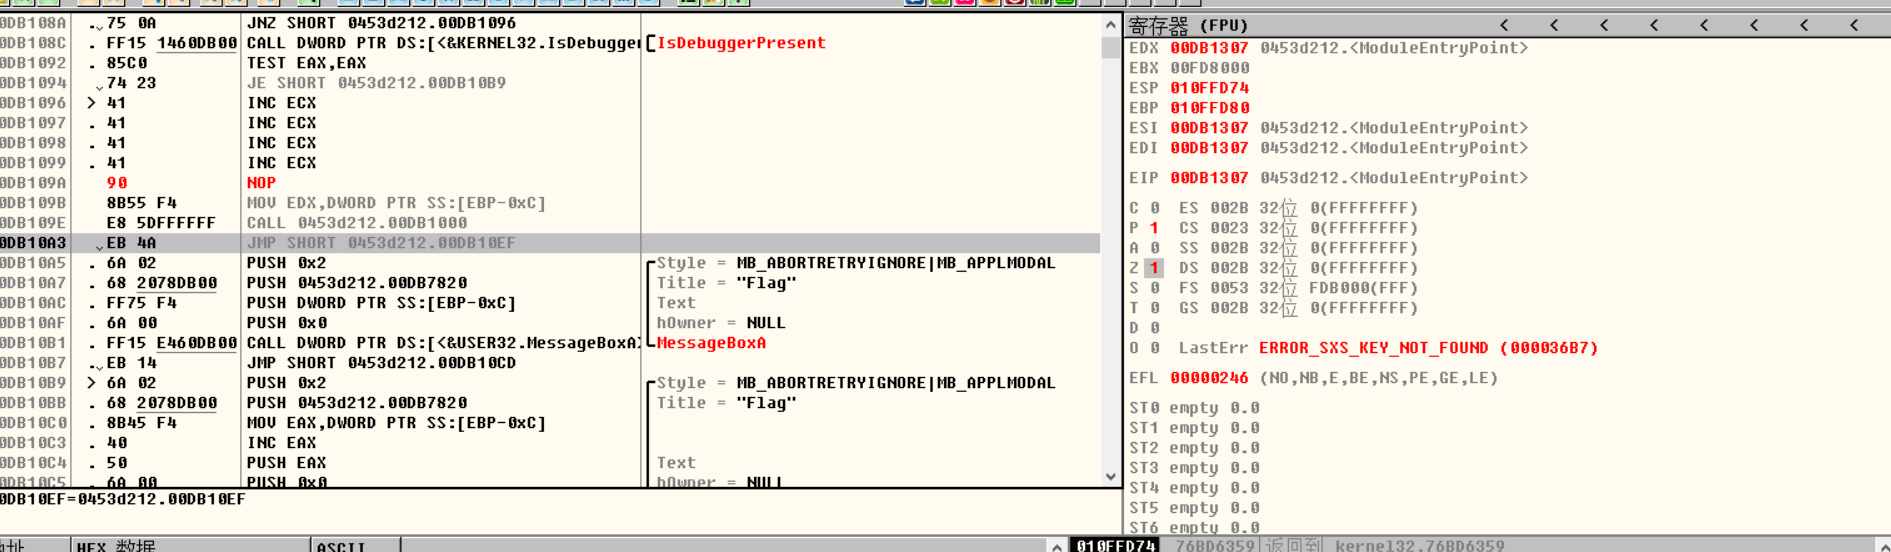Click stack address 010FFD74 at the bottom
This screenshot has height=552, width=1891.
[x=1115, y=545]
